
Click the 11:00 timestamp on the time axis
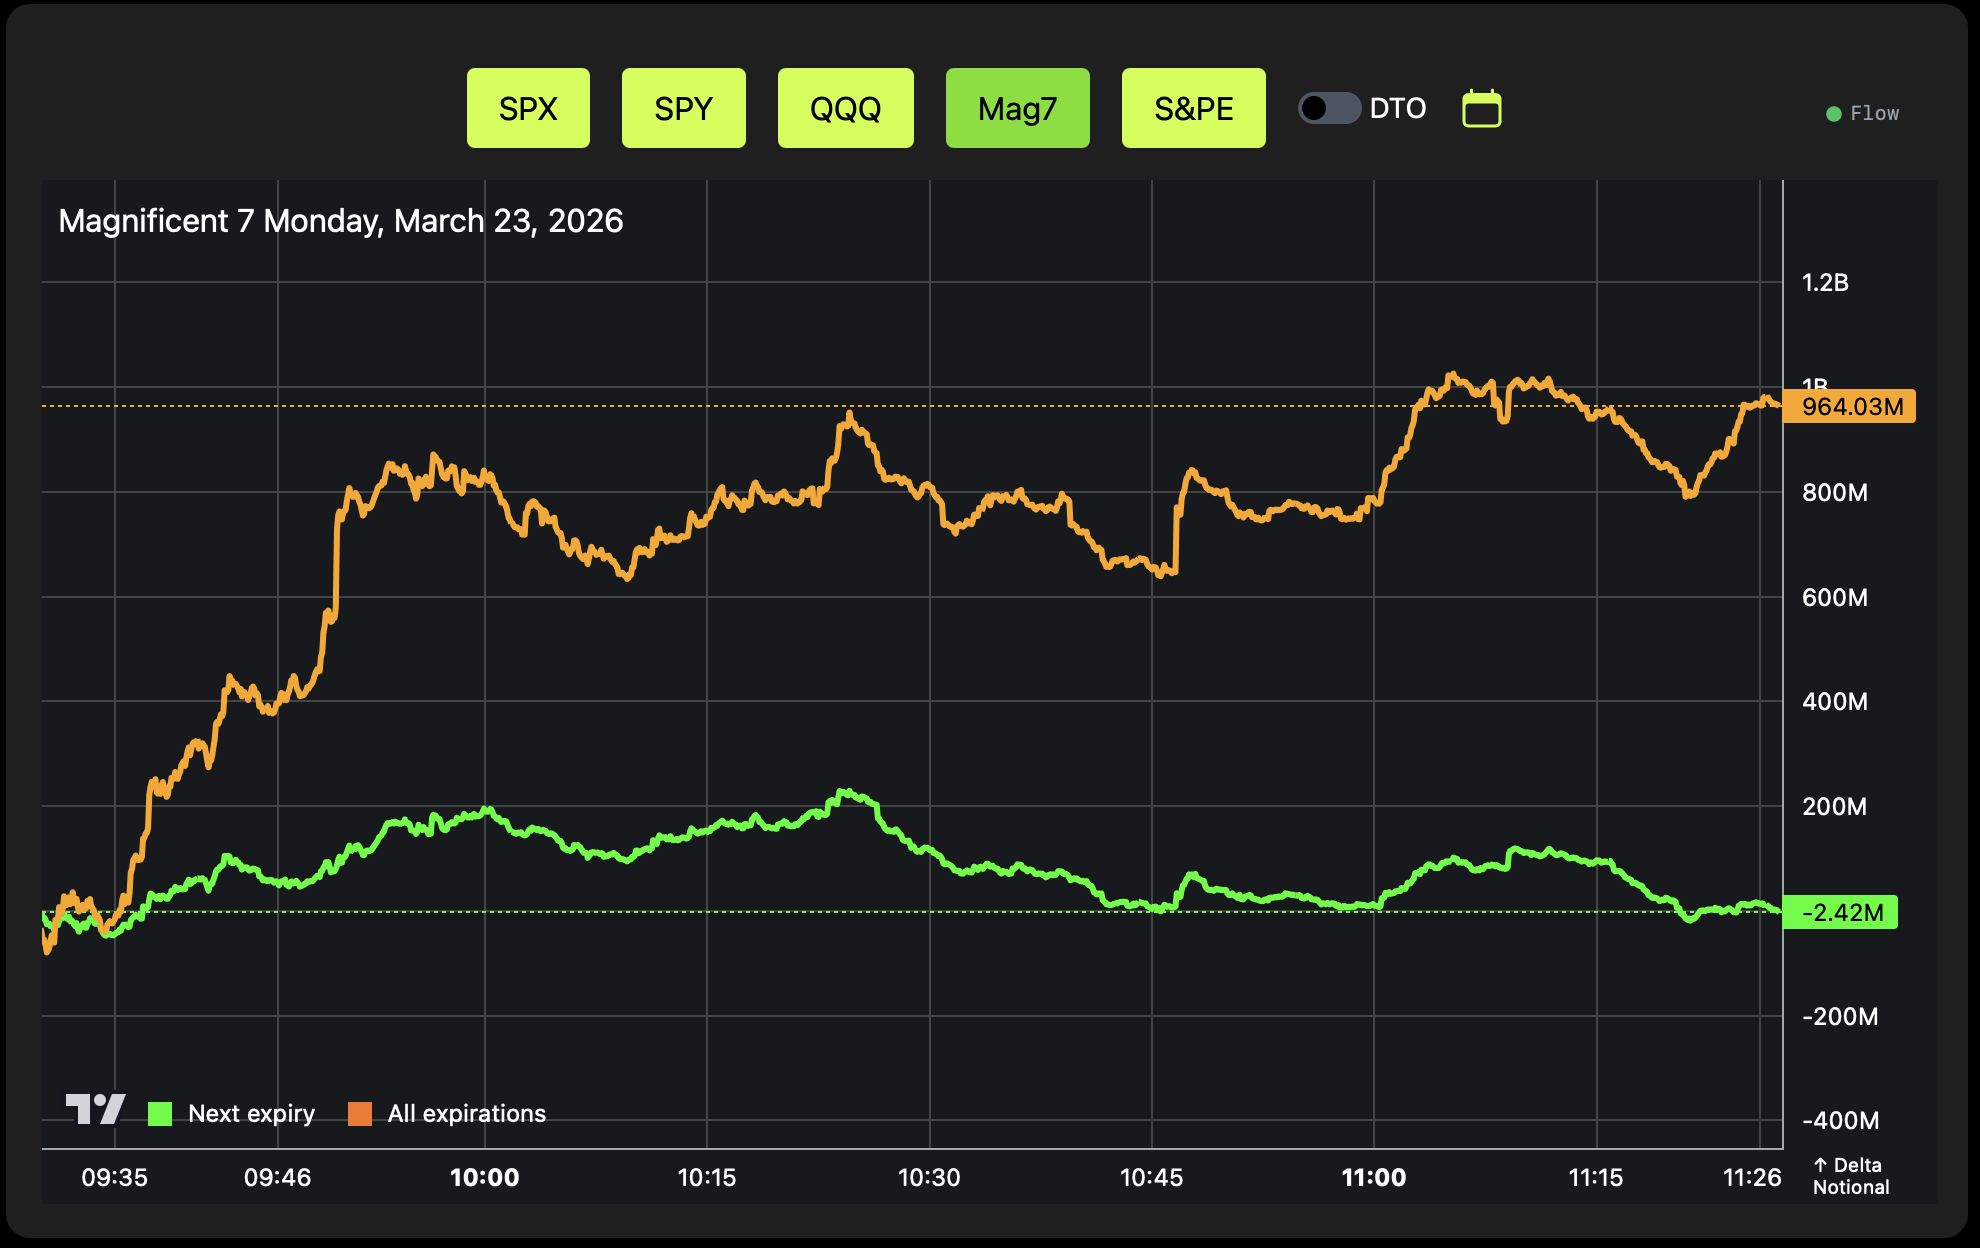[x=1376, y=1177]
